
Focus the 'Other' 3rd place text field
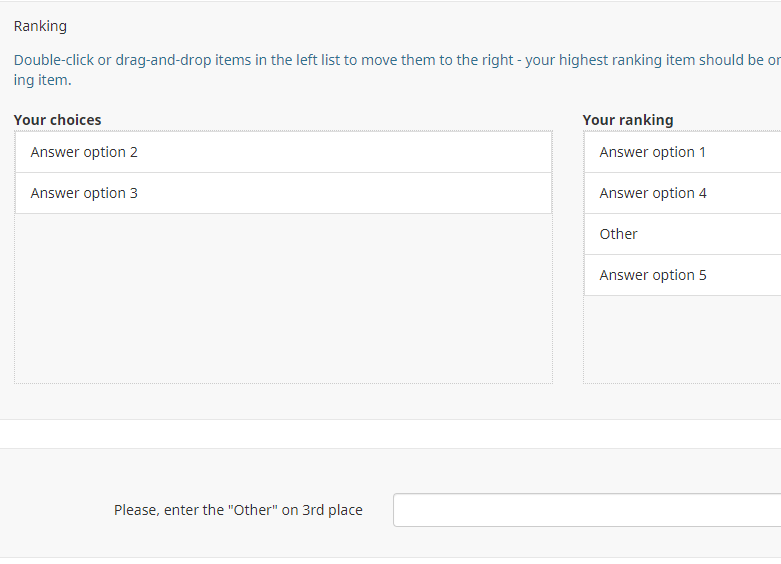(x=586, y=510)
